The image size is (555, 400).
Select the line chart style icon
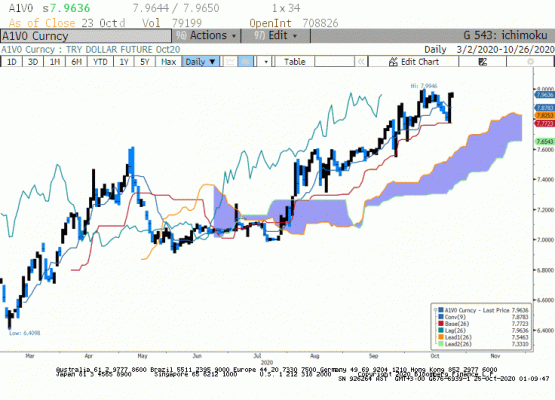coord(230,62)
